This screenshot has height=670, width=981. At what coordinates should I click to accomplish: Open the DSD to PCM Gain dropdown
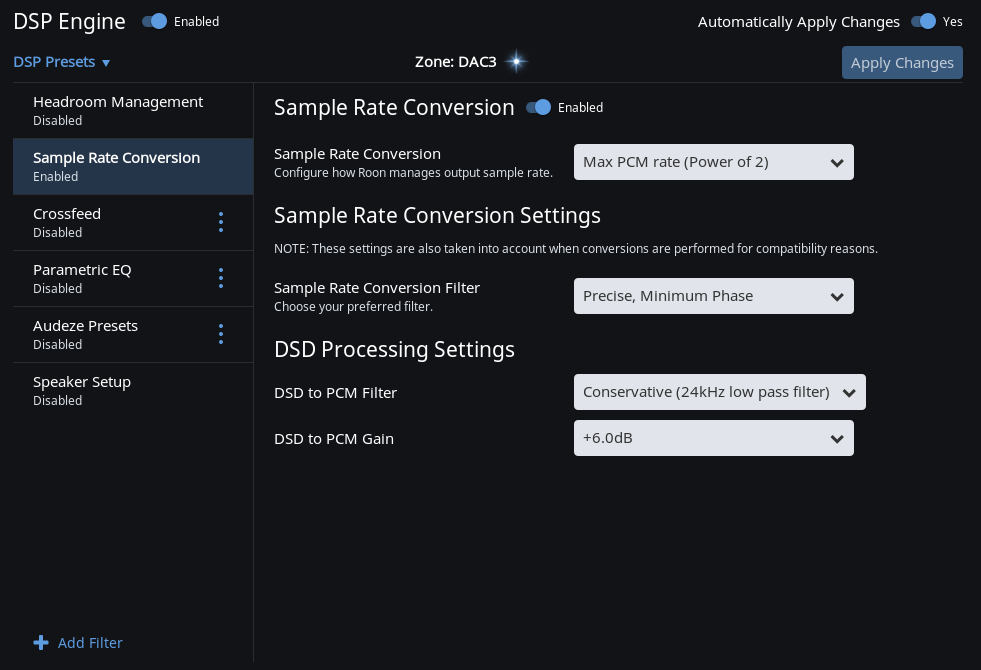point(713,438)
